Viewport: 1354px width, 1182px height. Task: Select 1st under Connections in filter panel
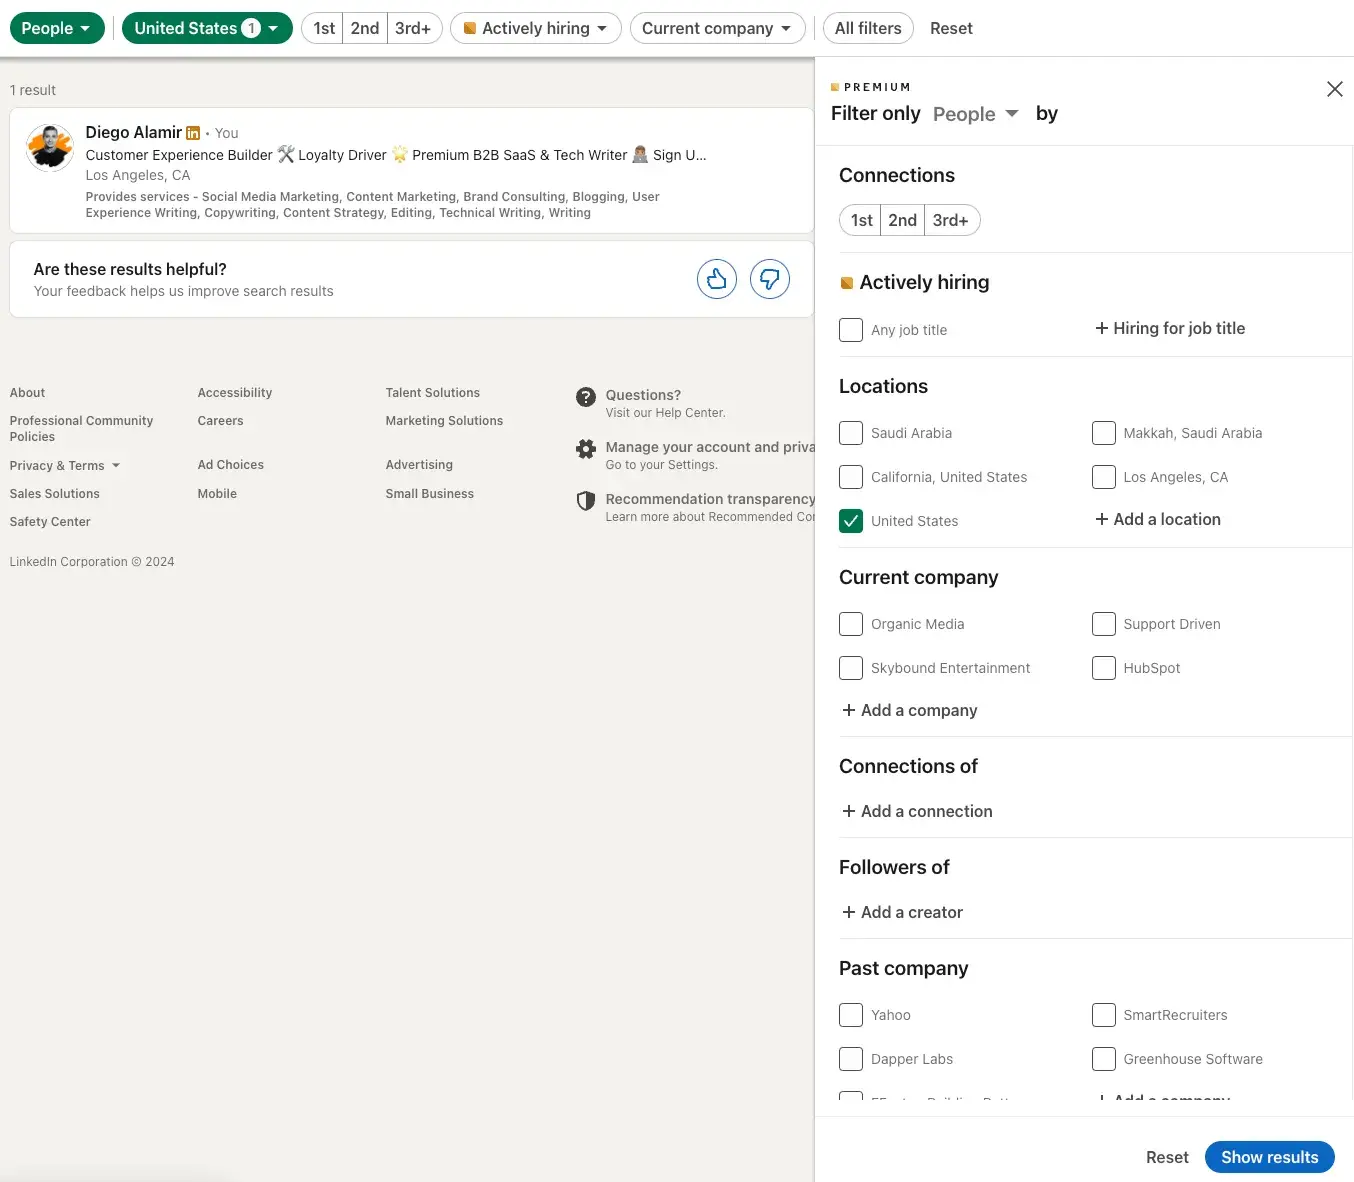click(861, 220)
